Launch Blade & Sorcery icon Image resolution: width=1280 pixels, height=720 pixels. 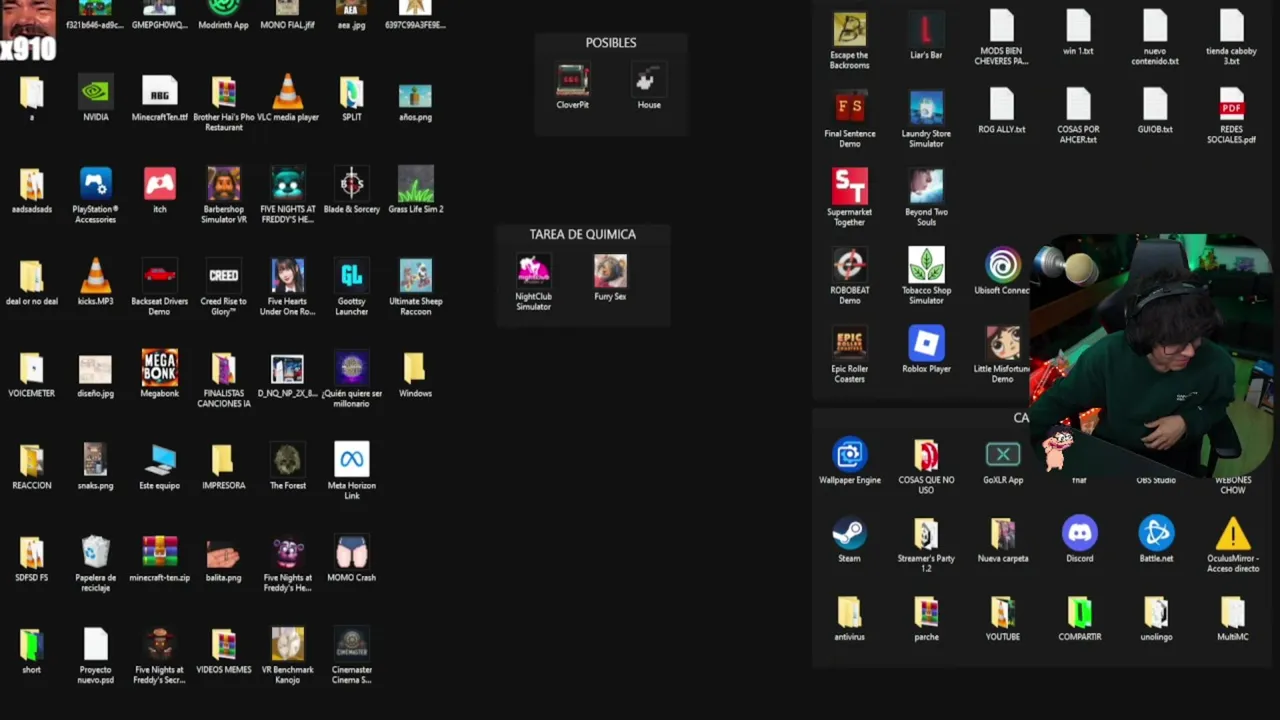(x=351, y=184)
